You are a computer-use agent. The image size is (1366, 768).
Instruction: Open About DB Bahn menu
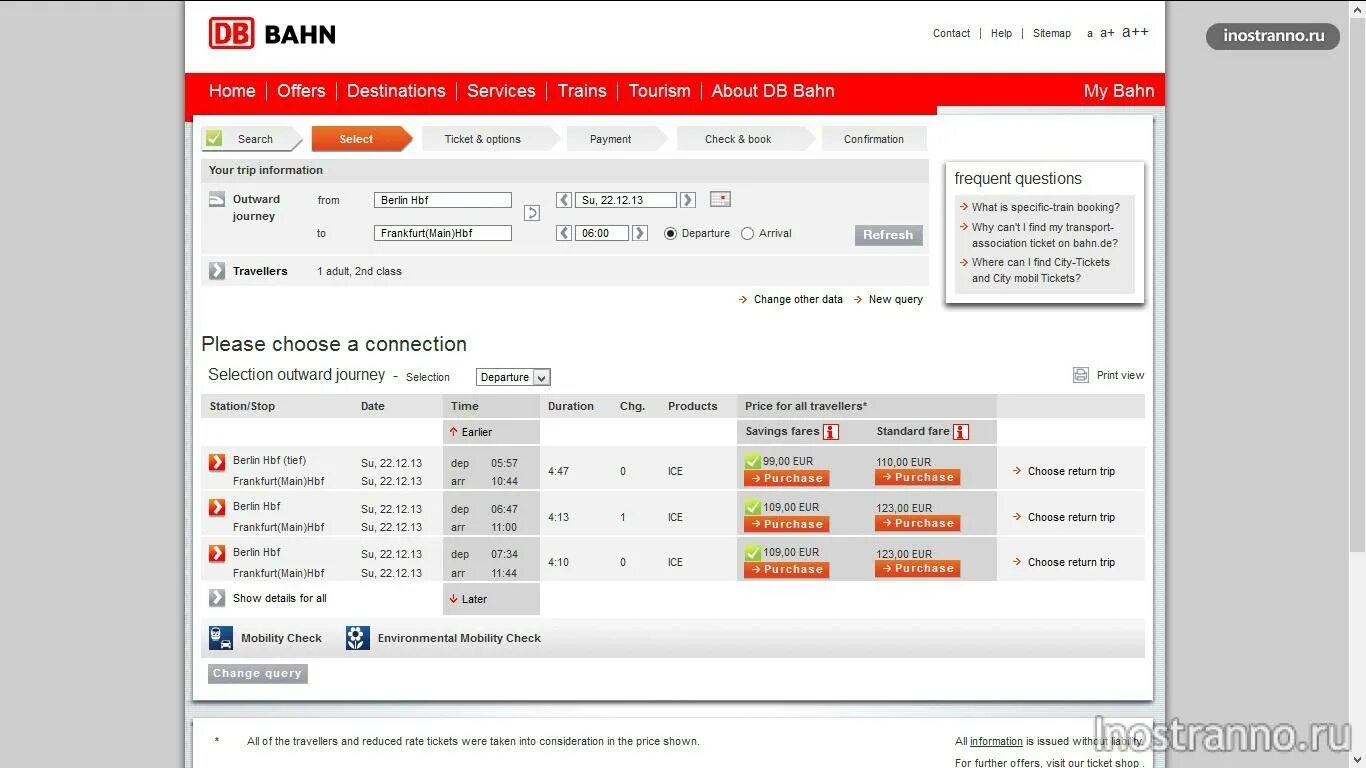pyautogui.click(x=773, y=91)
